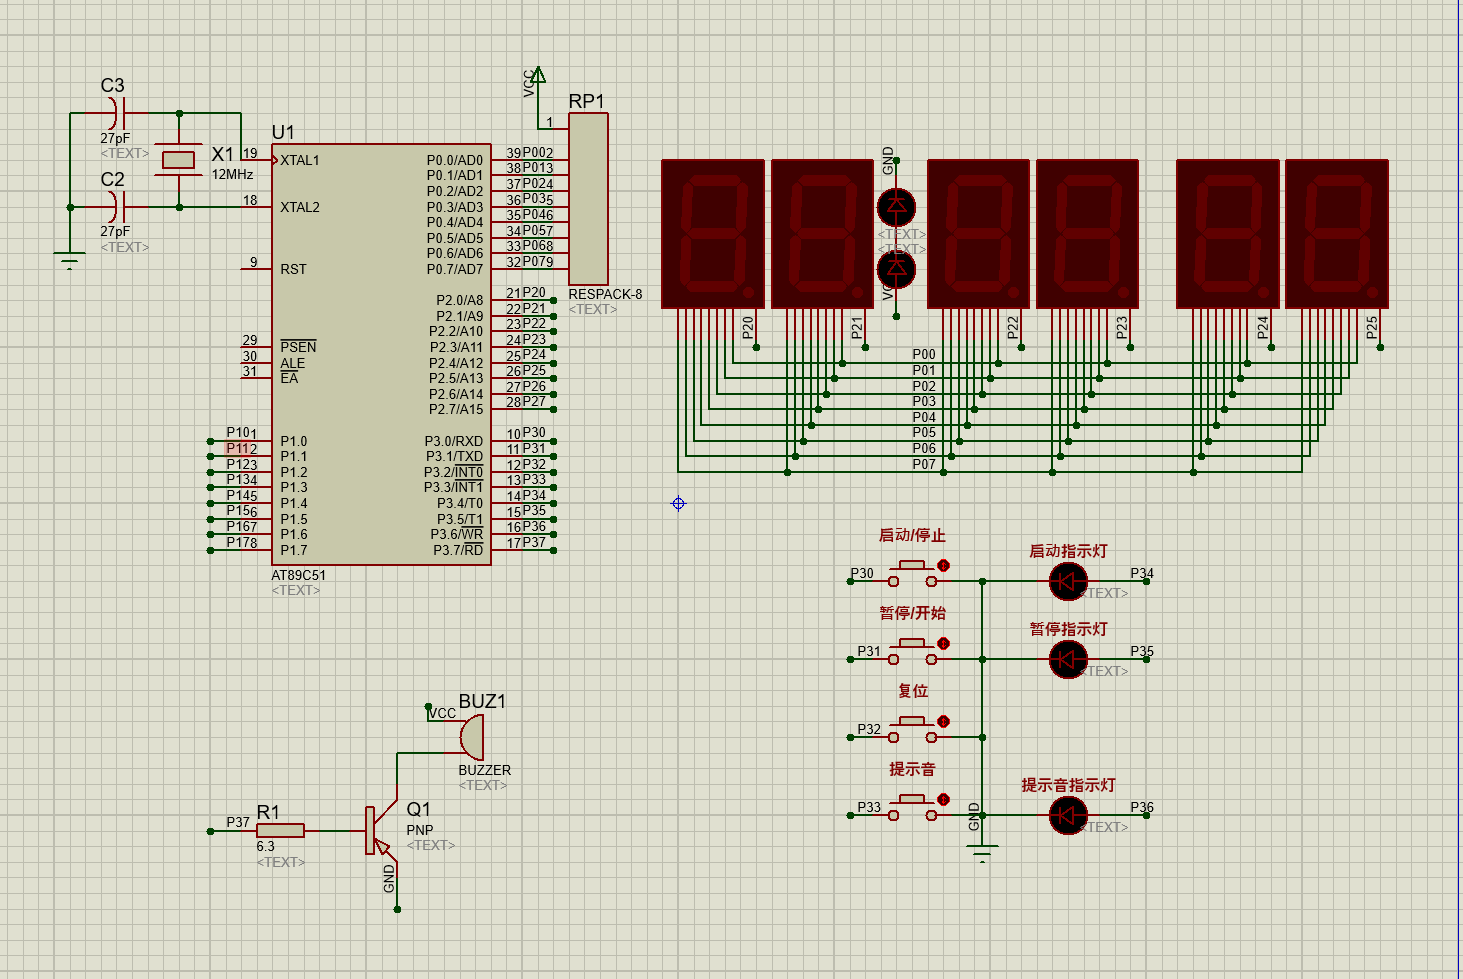The height and width of the screenshot is (979, 1463).
Task: Click the RESPACK-8 part name text
Action: click(x=605, y=294)
